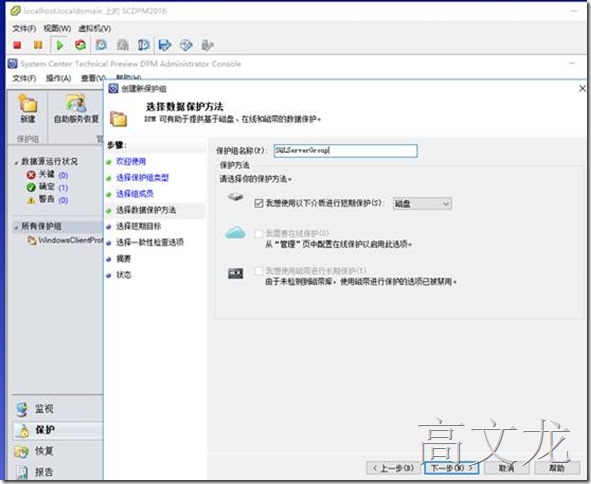Click the disk drive icon beside short-term protection
Image resolution: width=591 pixels, height=484 pixels.
[236, 196]
